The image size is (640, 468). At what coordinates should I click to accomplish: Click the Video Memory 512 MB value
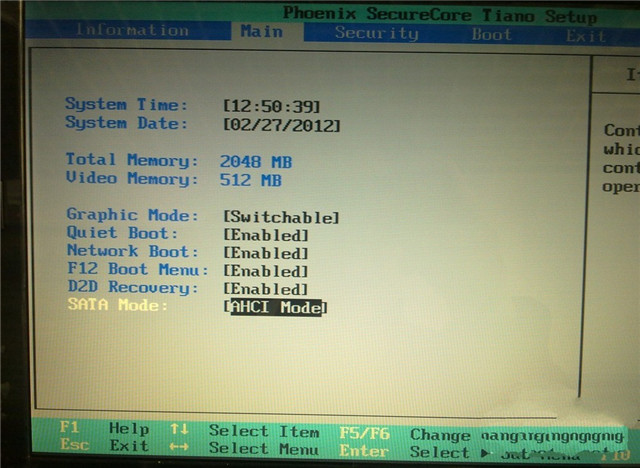pos(250,180)
